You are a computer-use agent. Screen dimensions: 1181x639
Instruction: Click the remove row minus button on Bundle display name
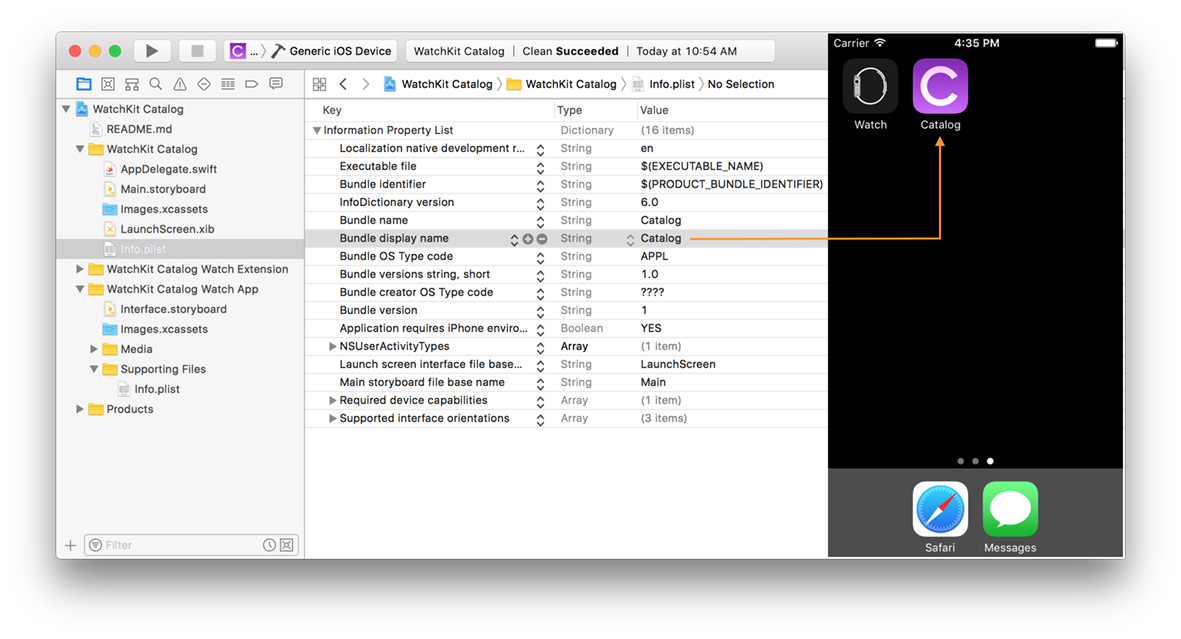[x=542, y=239]
